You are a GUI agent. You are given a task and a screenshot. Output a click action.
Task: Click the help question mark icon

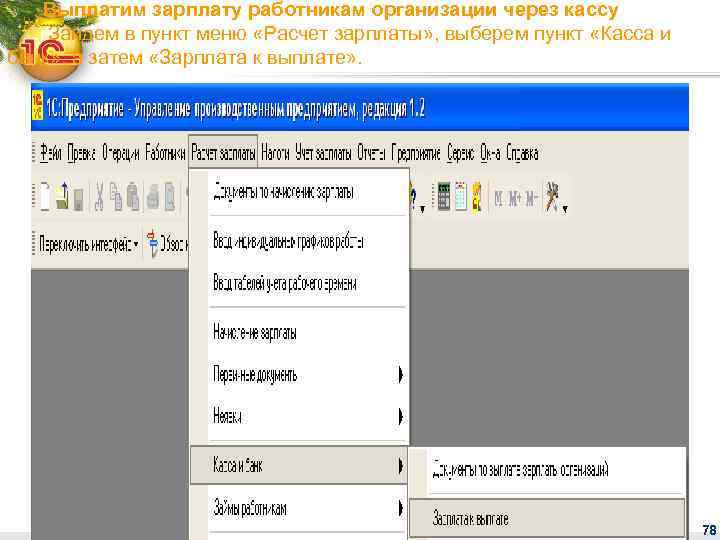tap(413, 197)
